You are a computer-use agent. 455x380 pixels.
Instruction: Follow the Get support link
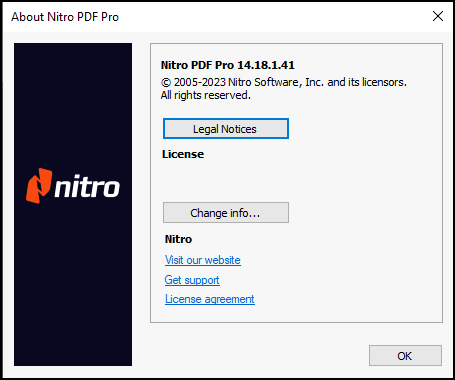192,280
